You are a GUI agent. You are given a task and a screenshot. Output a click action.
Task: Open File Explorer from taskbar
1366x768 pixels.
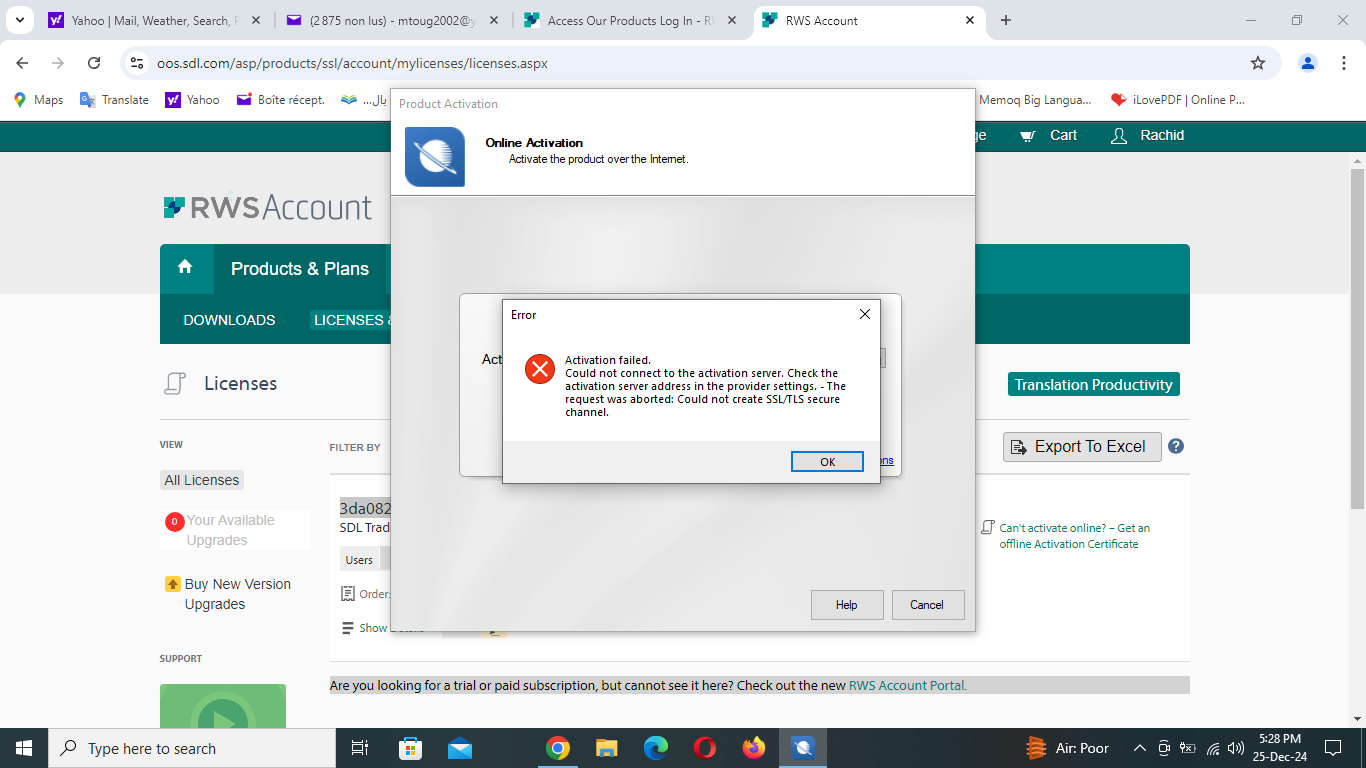(607, 748)
